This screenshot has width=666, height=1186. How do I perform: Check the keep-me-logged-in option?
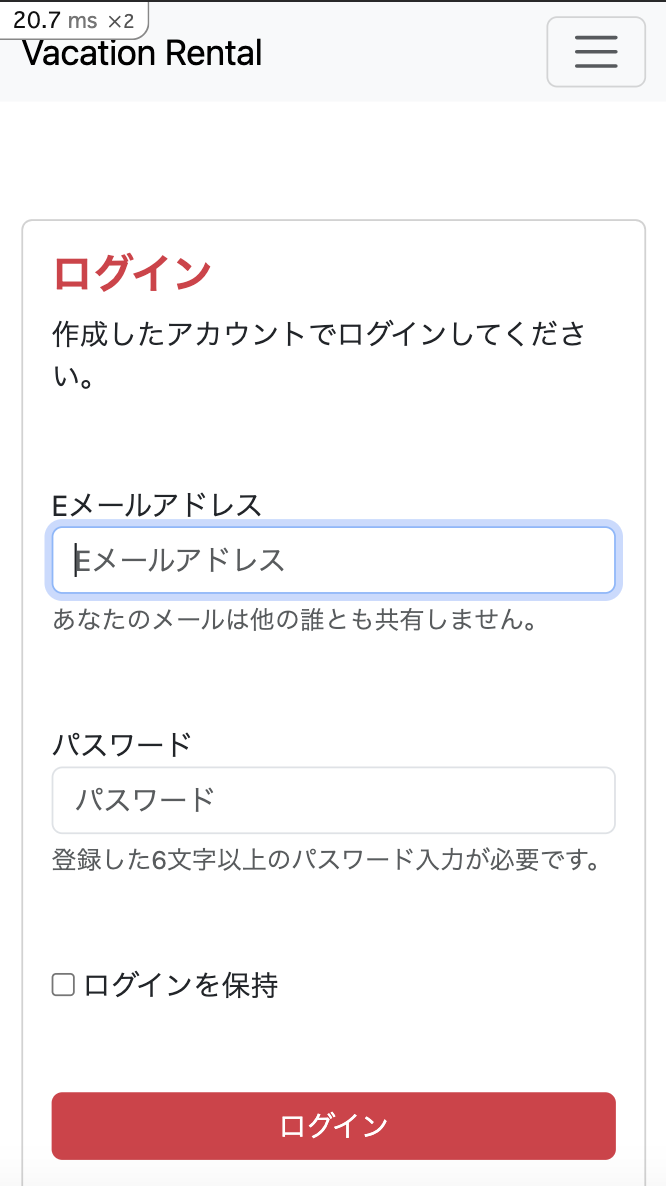pyautogui.click(x=62, y=984)
